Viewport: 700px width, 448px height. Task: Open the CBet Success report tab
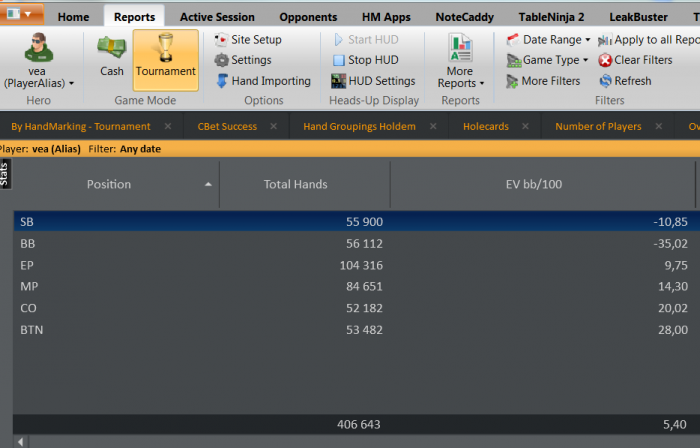coord(227,126)
